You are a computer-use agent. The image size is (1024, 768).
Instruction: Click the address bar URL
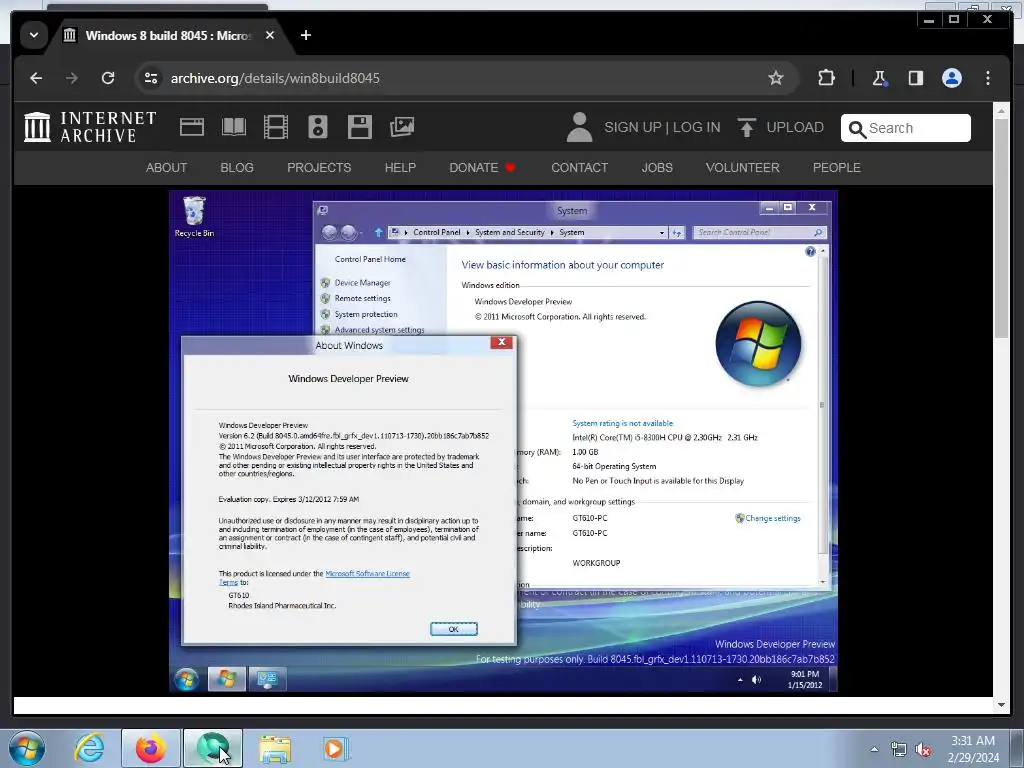pyautogui.click(x=275, y=78)
